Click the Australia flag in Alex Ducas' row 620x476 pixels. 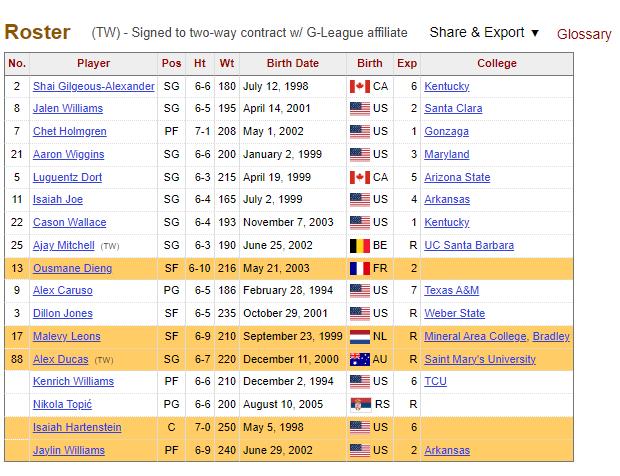pyautogui.click(x=361, y=359)
